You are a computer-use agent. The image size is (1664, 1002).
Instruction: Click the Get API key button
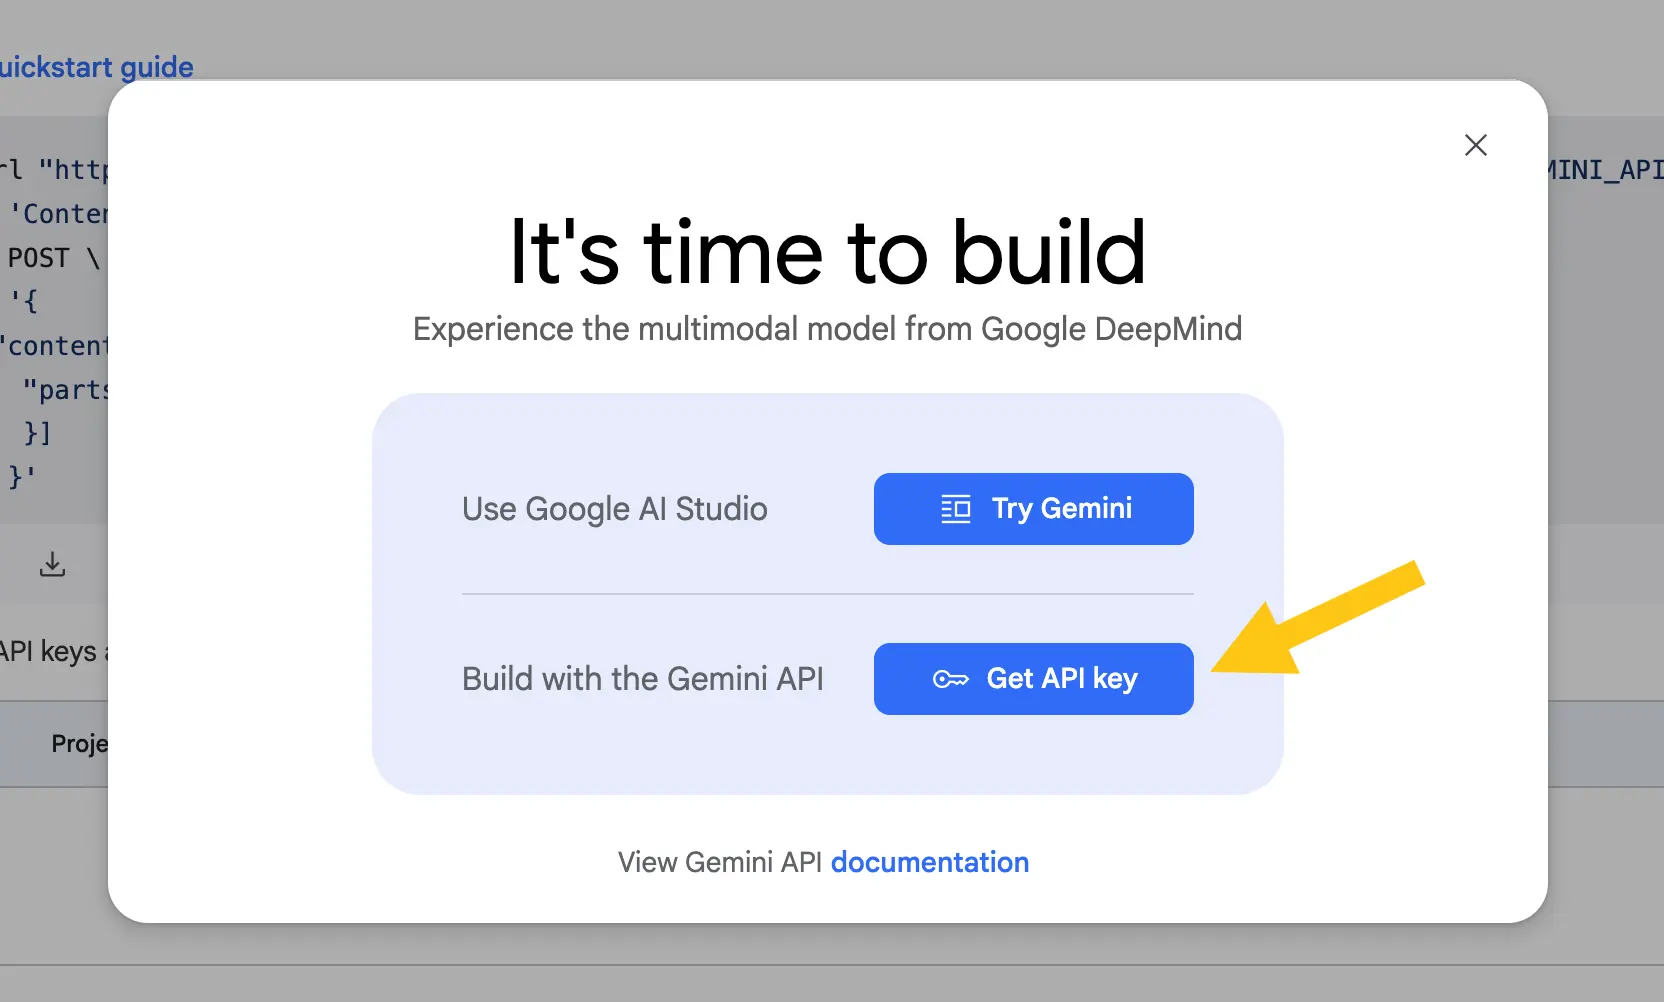point(1033,679)
